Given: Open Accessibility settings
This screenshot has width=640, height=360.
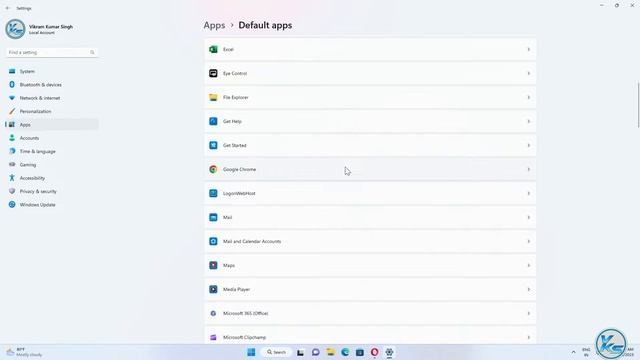Looking at the screenshot, I should (x=52, y=178).
